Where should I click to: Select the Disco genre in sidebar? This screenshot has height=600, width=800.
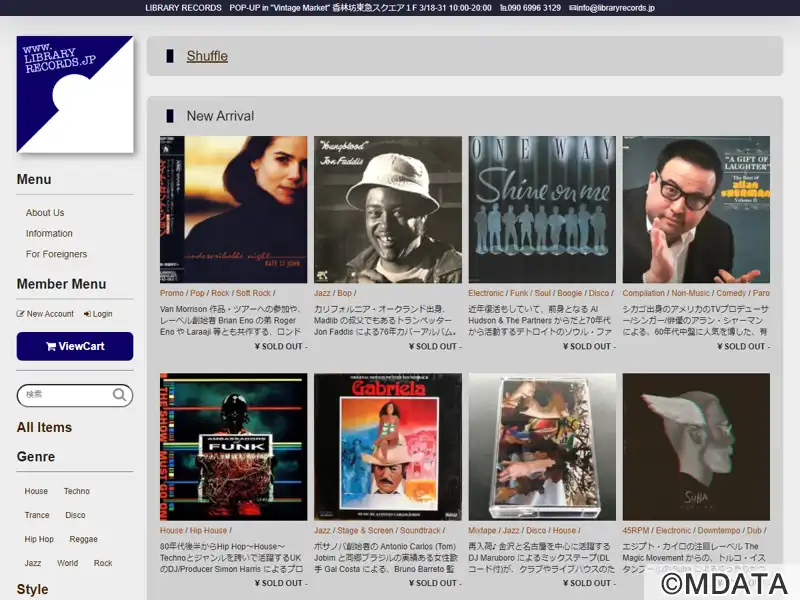click(75, 515)
